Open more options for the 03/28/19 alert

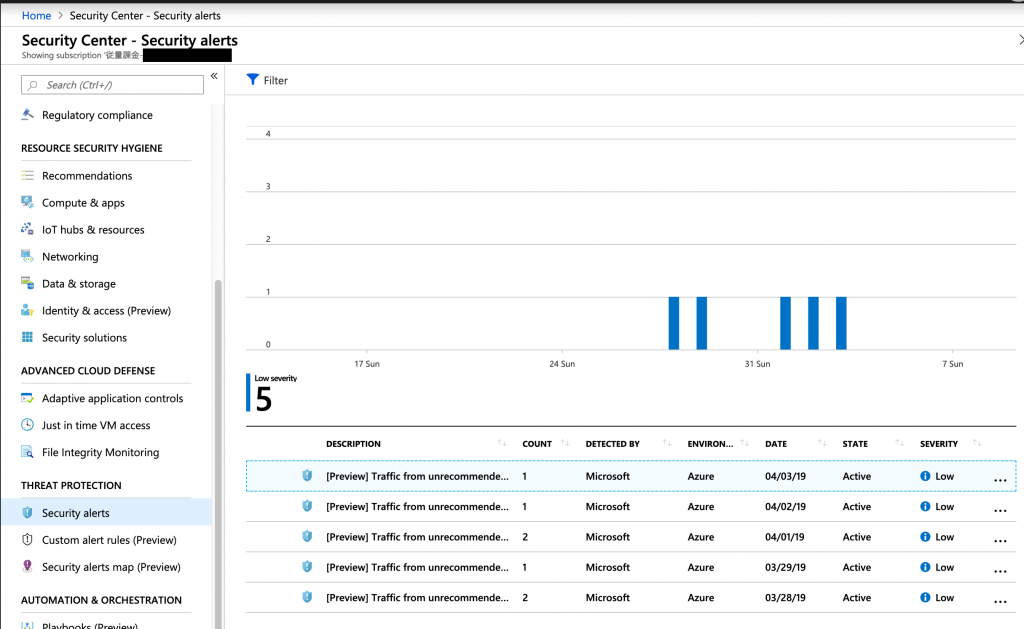click(1000, 601)
